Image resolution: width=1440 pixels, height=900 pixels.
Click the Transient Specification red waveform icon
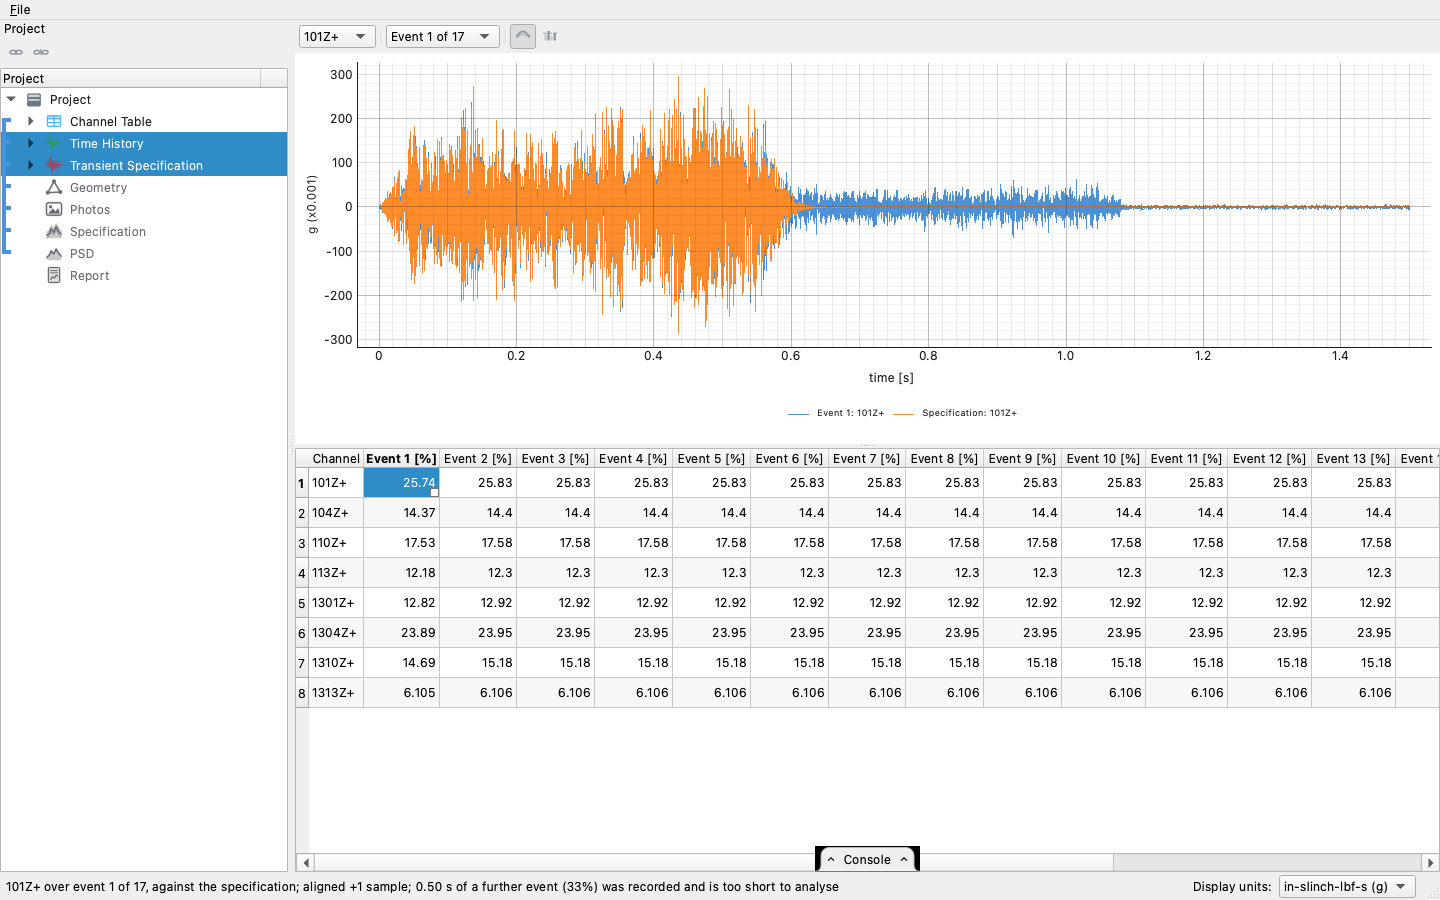[x=54, y=165]
